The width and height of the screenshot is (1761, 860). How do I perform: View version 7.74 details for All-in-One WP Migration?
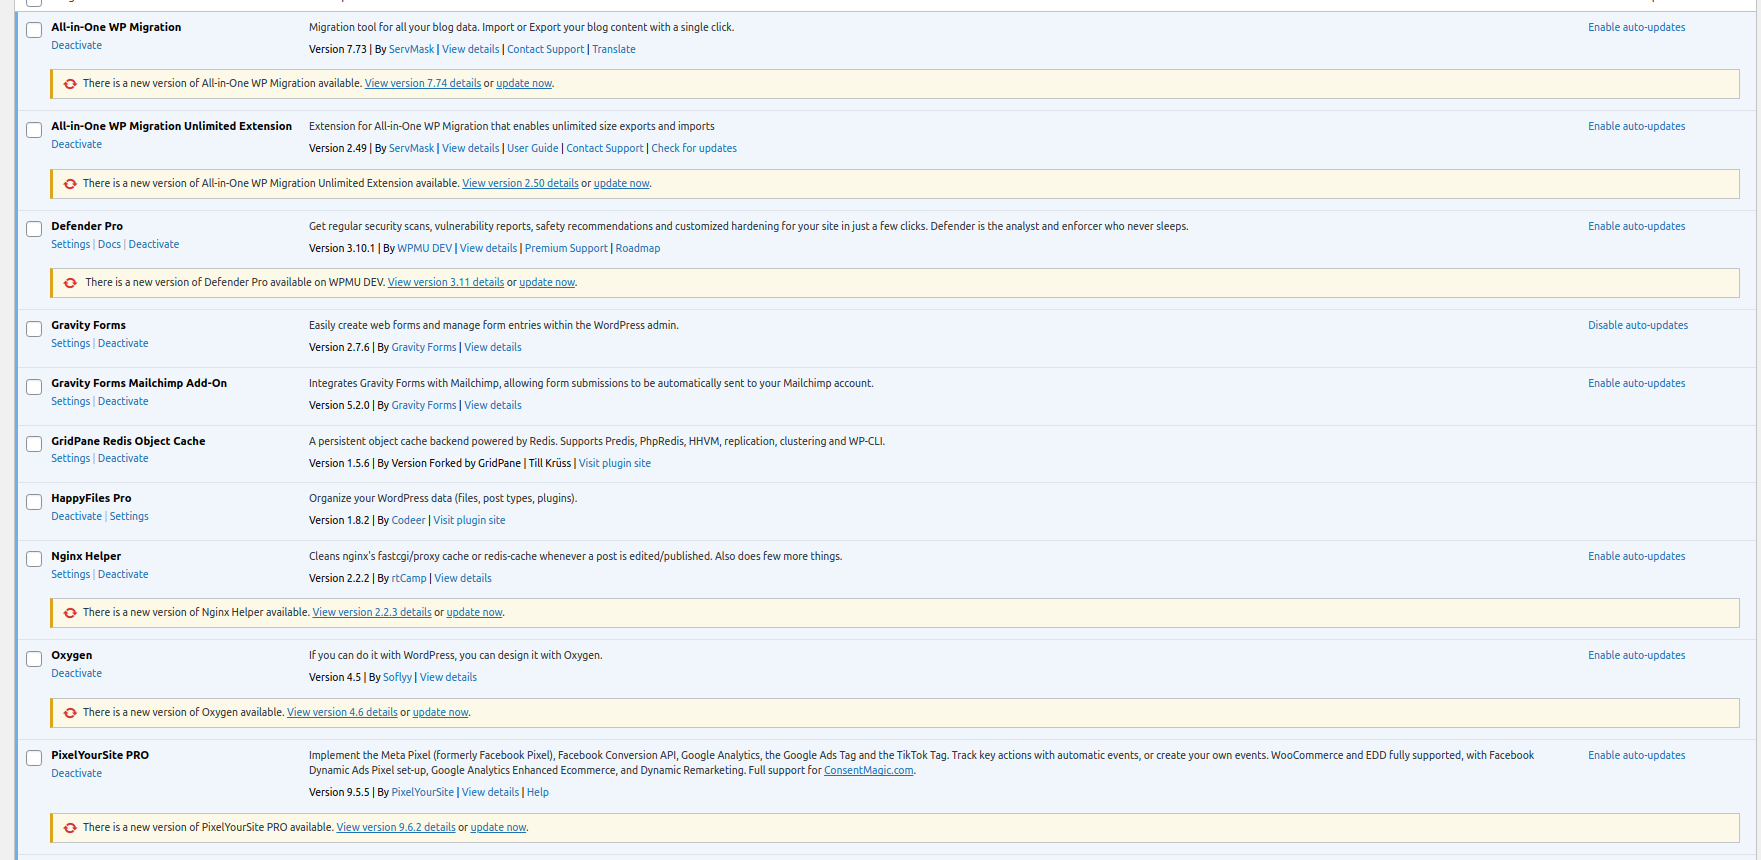[x=422, y=83]
